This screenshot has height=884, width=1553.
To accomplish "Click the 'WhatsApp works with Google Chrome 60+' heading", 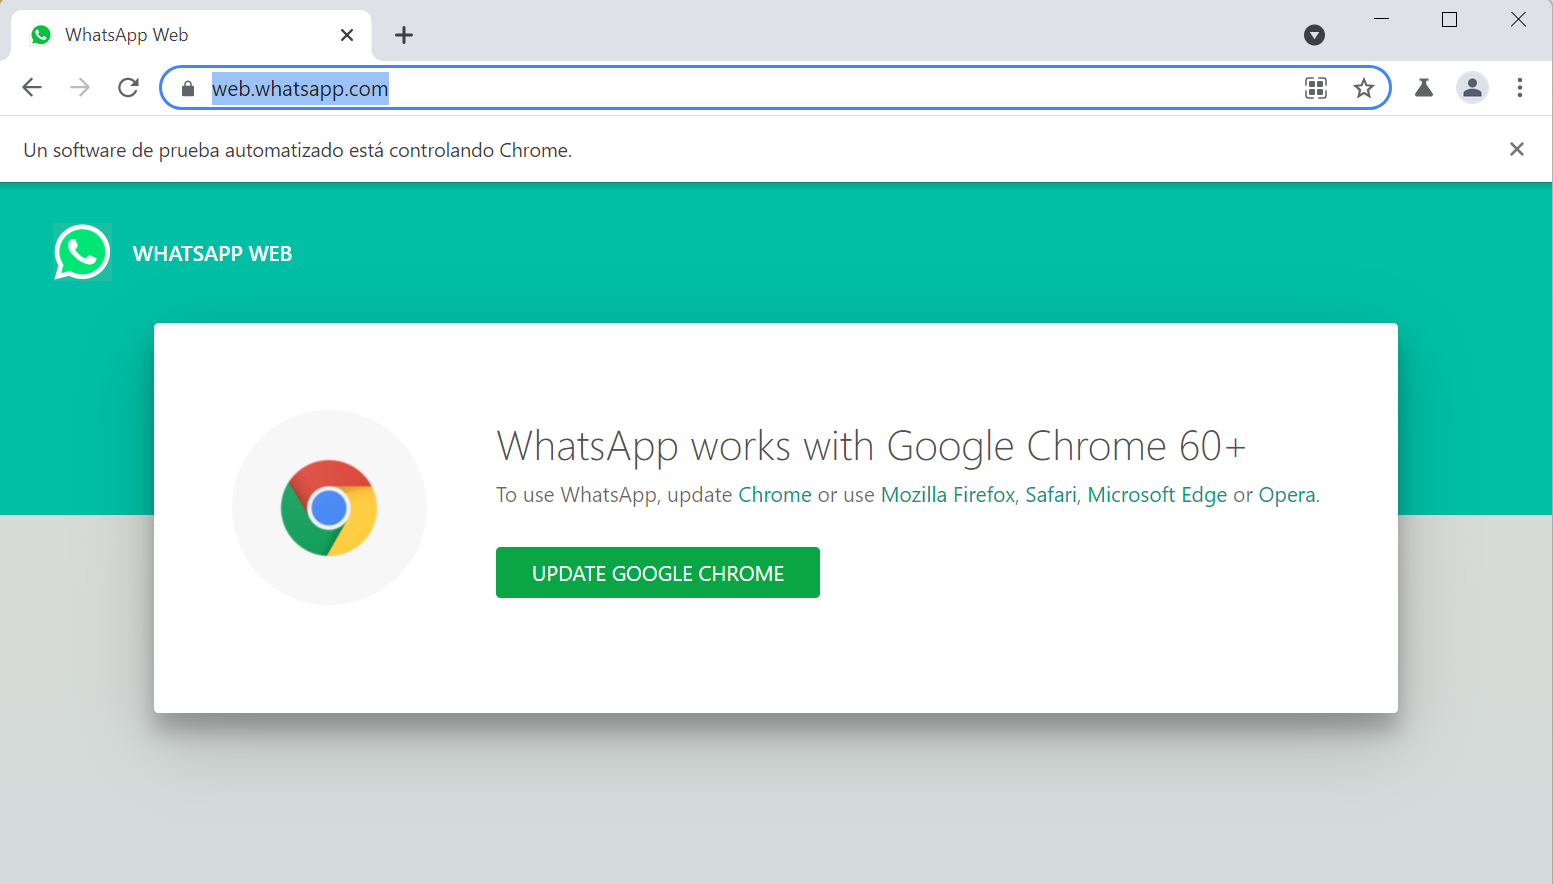I will point(871,446).
